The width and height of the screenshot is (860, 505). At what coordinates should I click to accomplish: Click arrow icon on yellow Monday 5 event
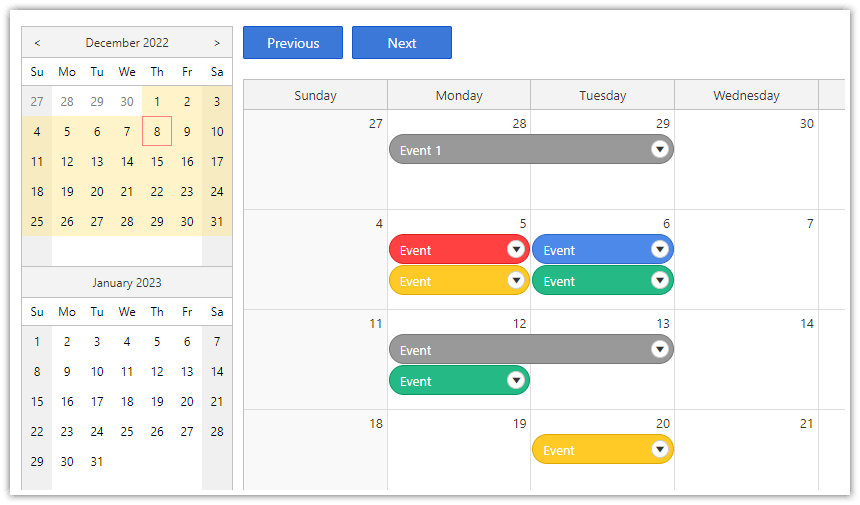pyautogui.click(x=516, y=281)
